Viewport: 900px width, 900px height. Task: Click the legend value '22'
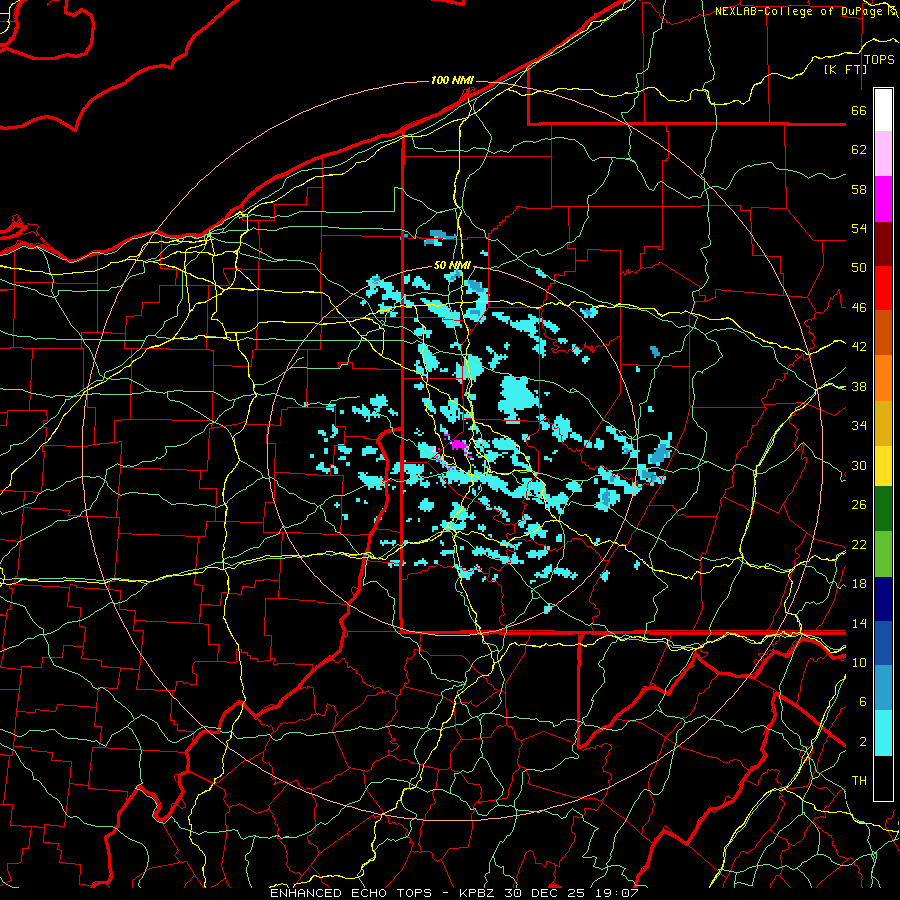coord(859,544)
